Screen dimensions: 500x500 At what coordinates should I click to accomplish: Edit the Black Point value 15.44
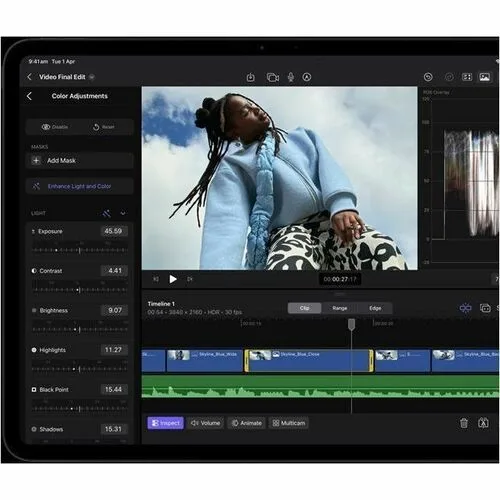pyautogui.click(x=114, y=389)
